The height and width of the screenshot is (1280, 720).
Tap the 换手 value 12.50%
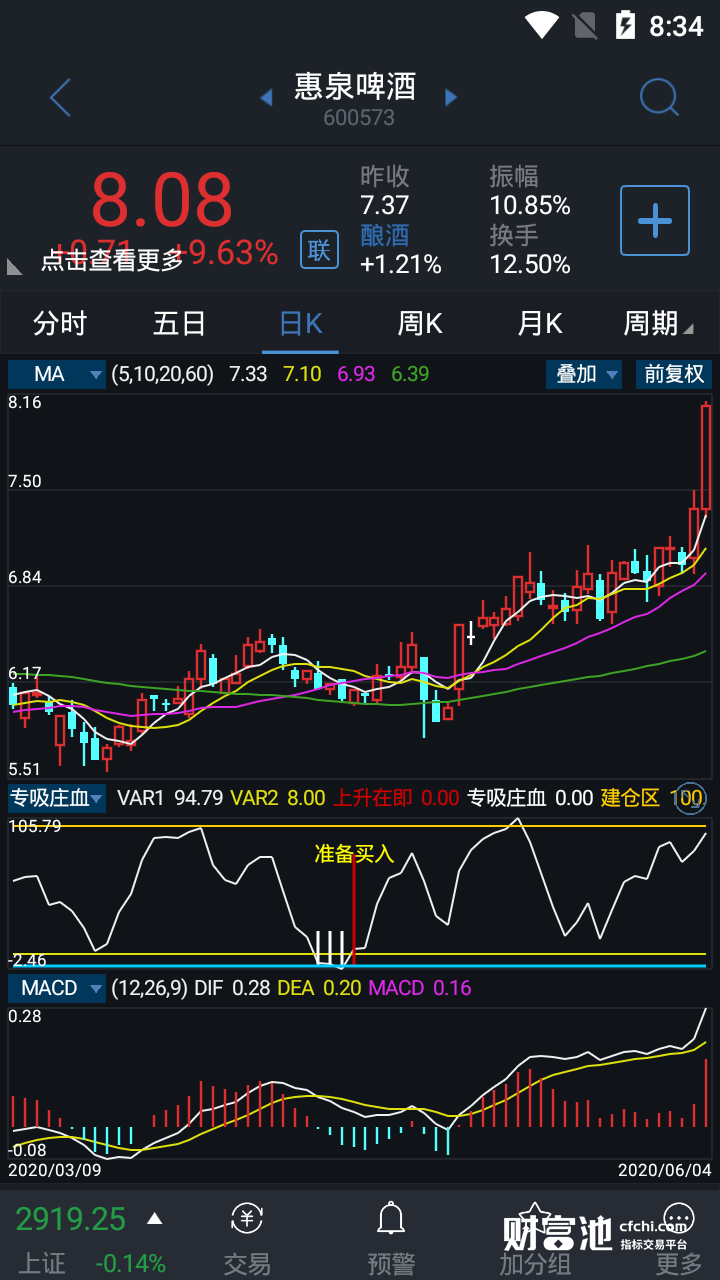[x=530, y=264]
